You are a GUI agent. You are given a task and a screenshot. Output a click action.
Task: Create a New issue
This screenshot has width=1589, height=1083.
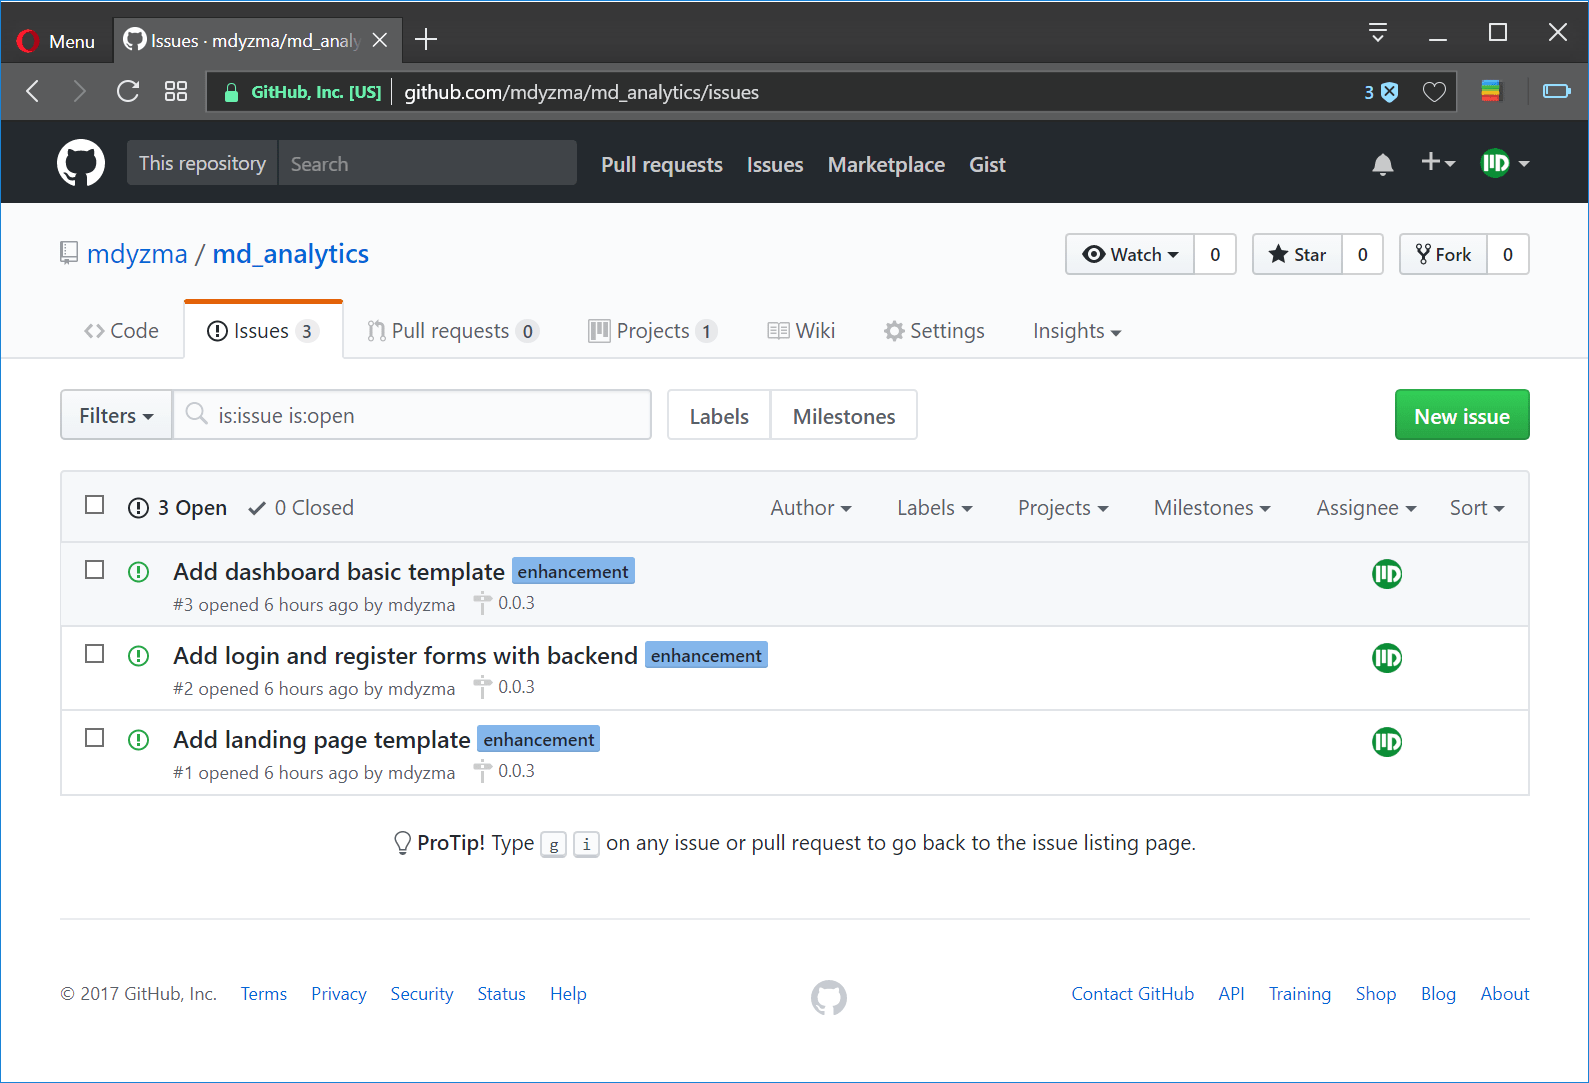(1462, 415)
